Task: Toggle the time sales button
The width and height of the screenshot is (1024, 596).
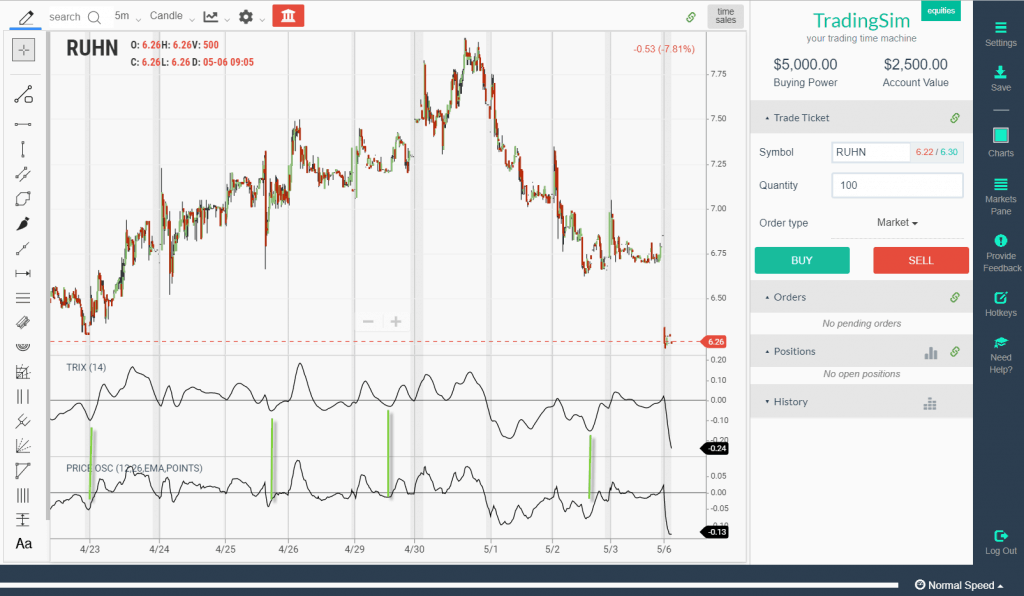Action: coord(724,15)
